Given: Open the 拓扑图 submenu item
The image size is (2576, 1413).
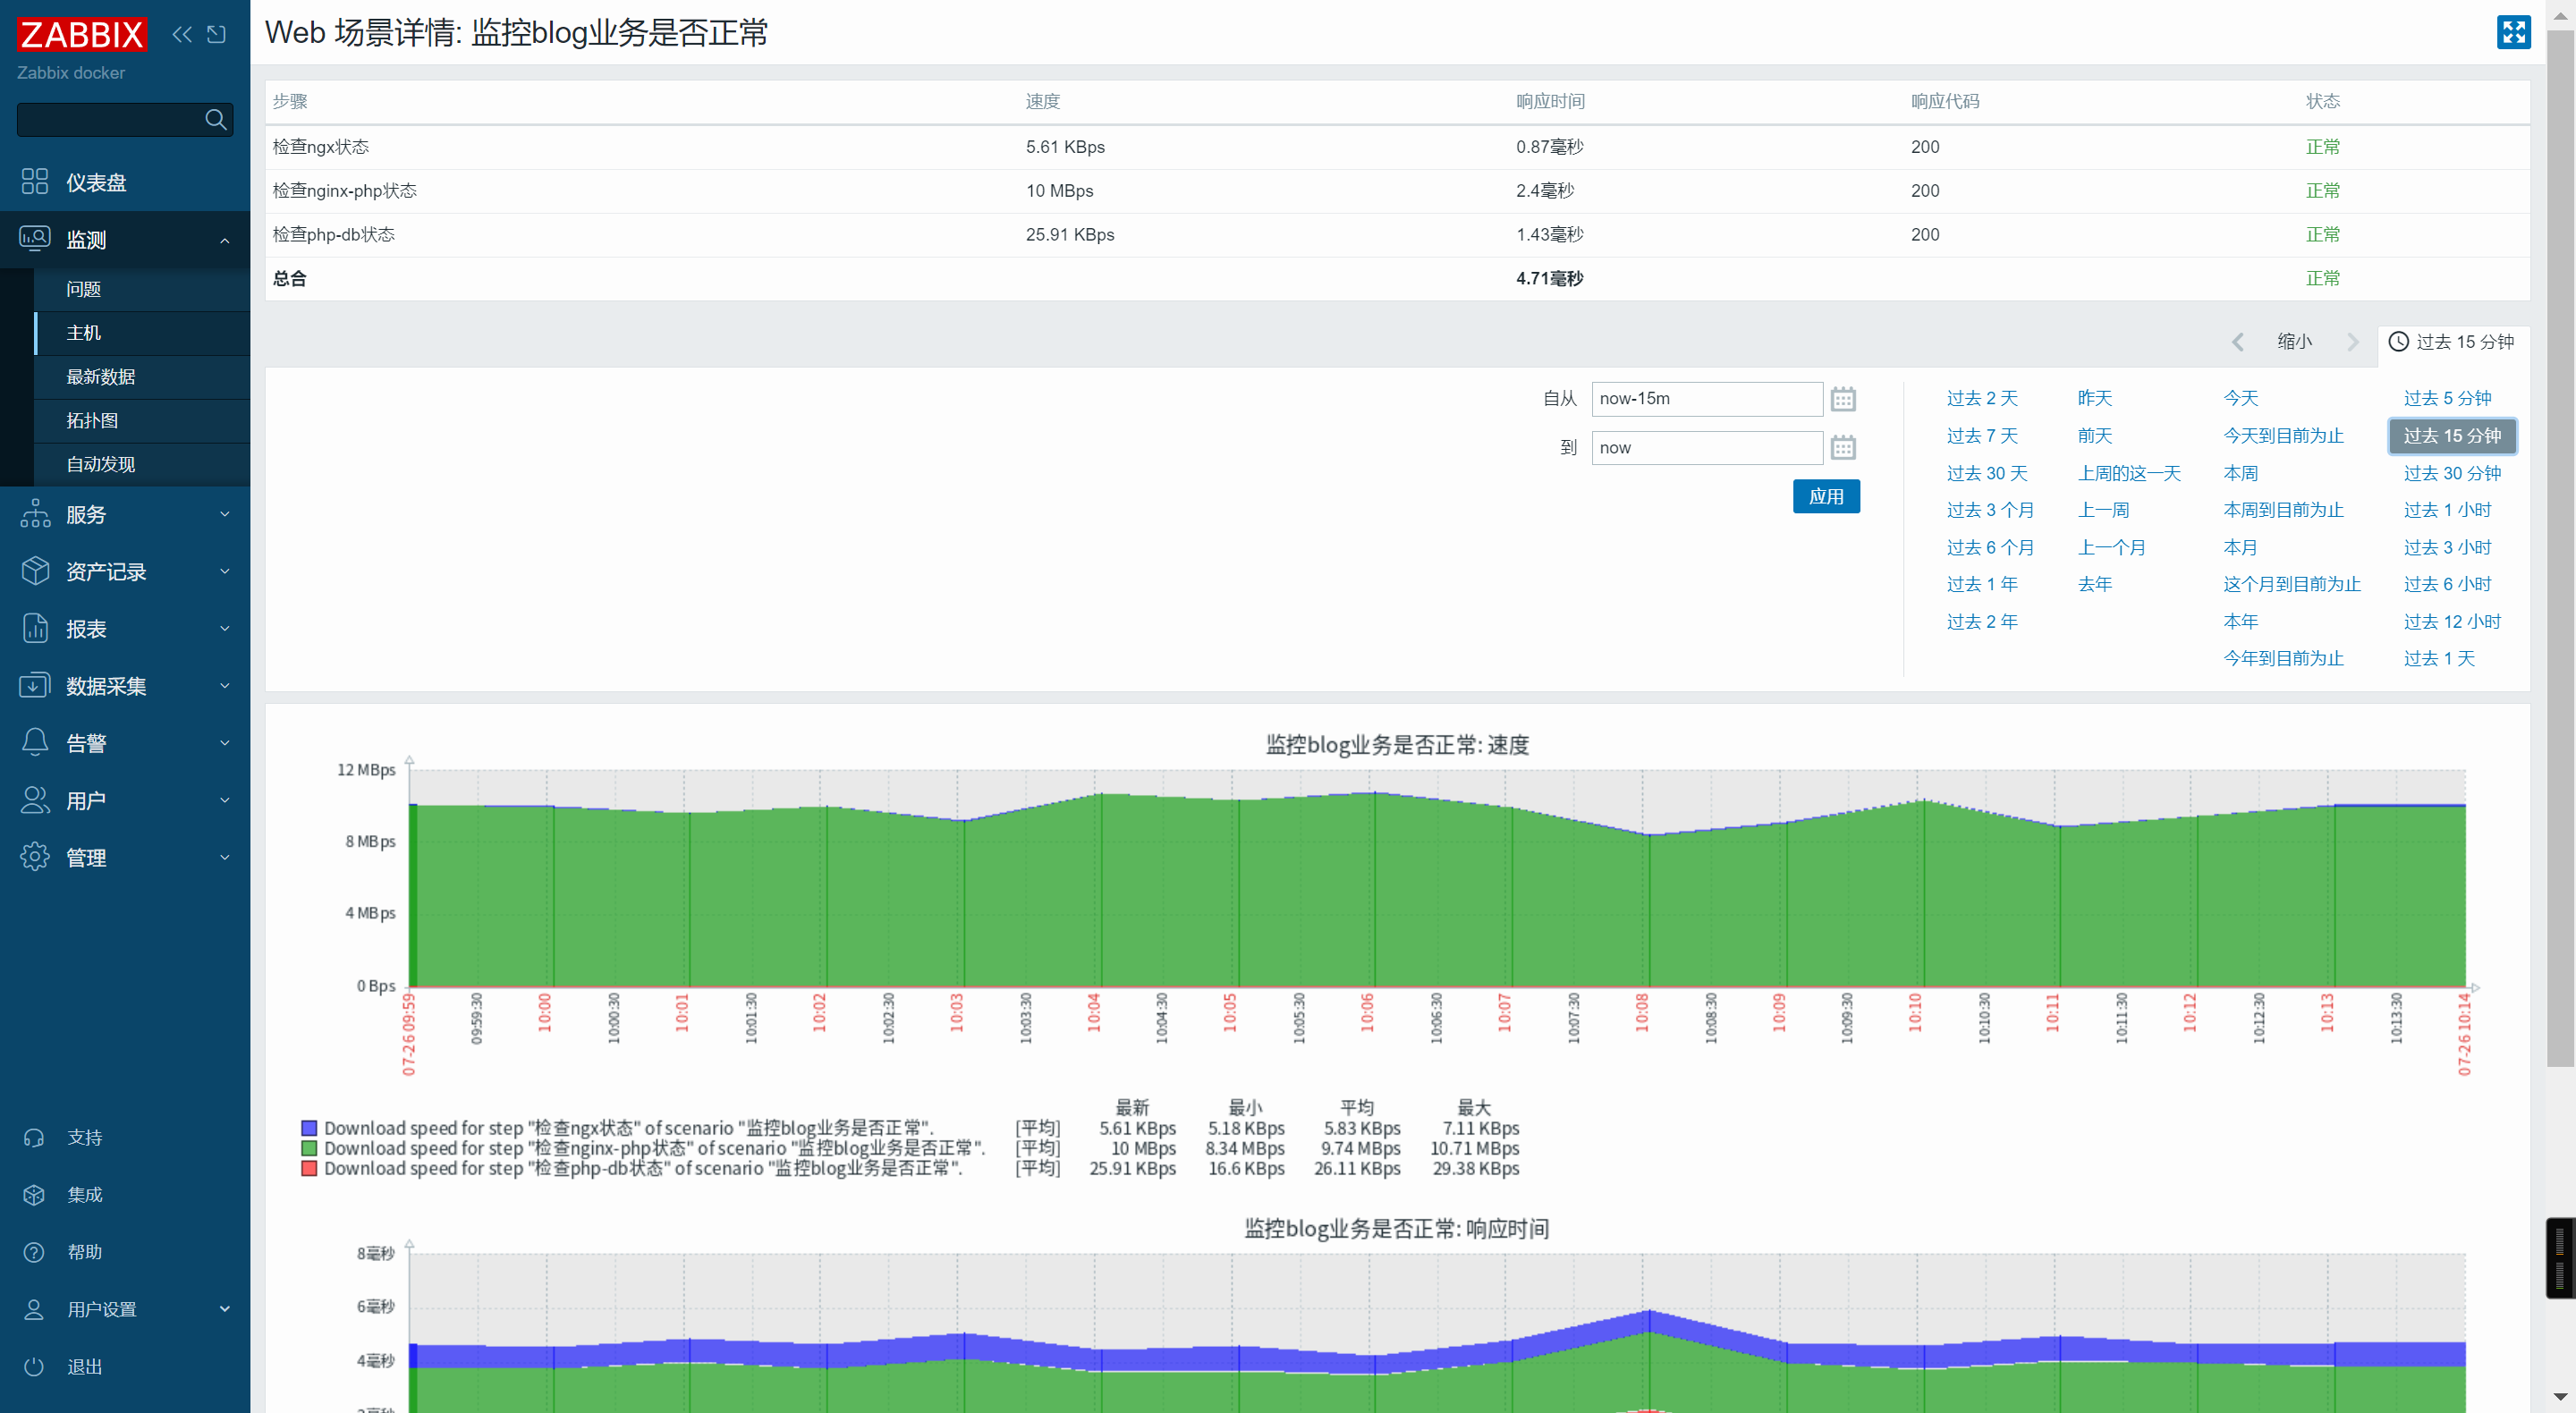Looking at the screenshot, I should (x=141, y=420).
